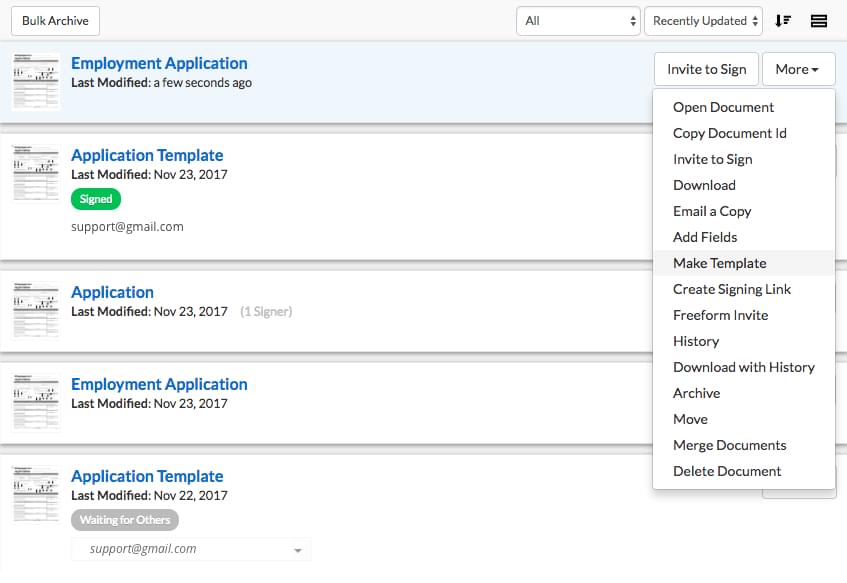Open the top Employment Application link
Viewport: 847px width, 583px height.
tap(159, 63)
